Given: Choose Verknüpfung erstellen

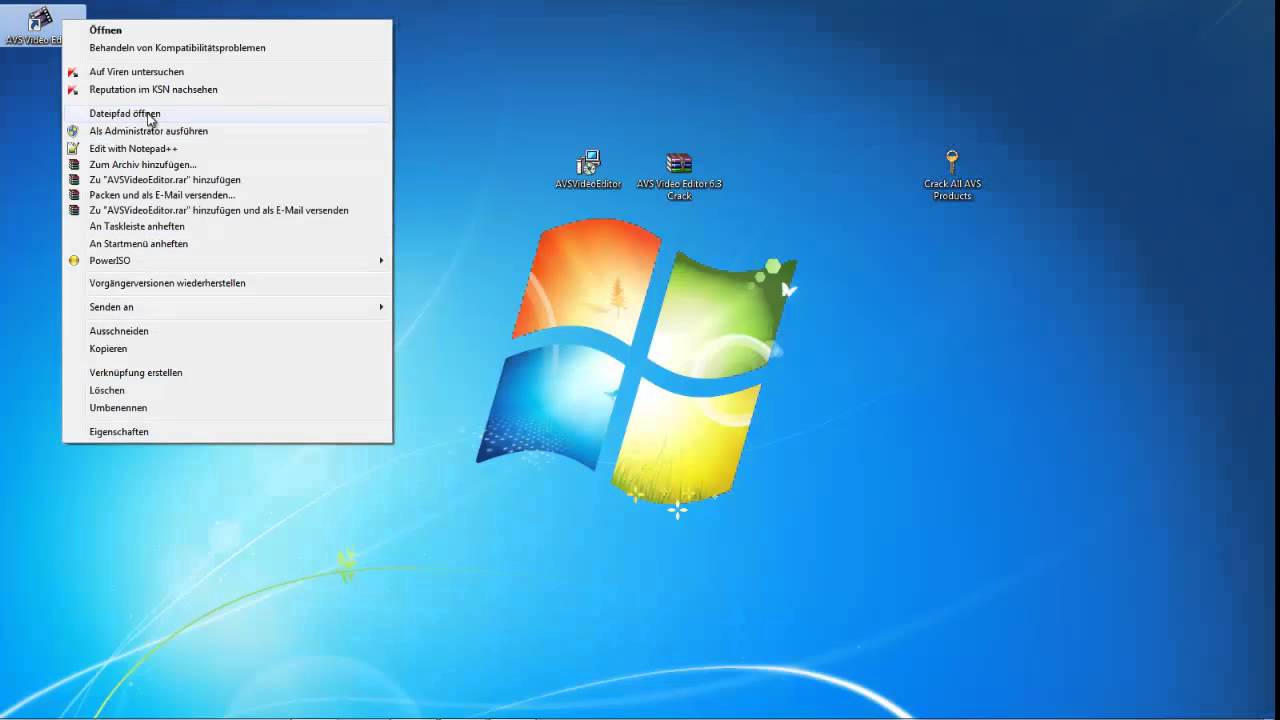Looking at the screenshot, I should click(x=227, y=373).
